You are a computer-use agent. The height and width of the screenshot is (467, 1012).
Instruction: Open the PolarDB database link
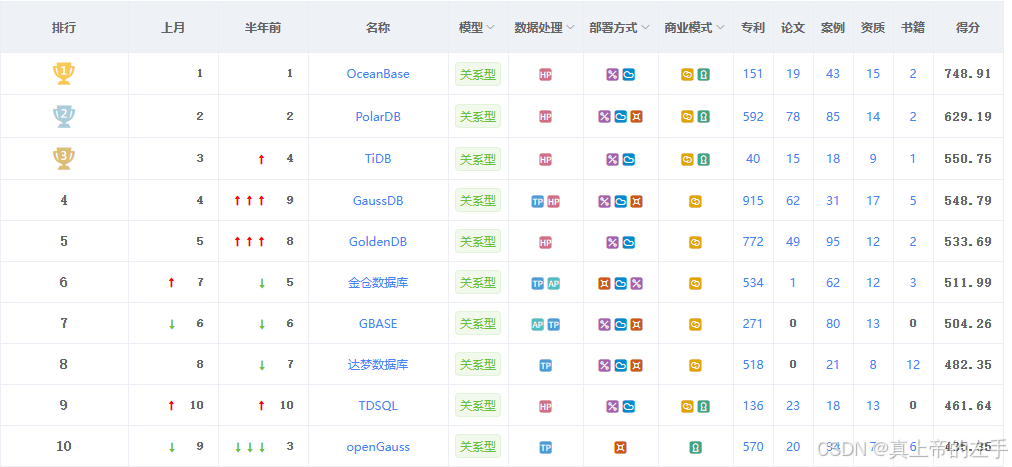click(378, 117)
